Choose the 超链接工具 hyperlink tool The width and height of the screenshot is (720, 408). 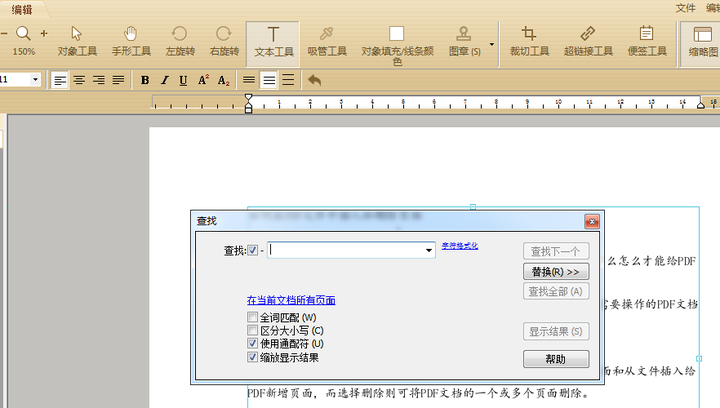[588, 41]
